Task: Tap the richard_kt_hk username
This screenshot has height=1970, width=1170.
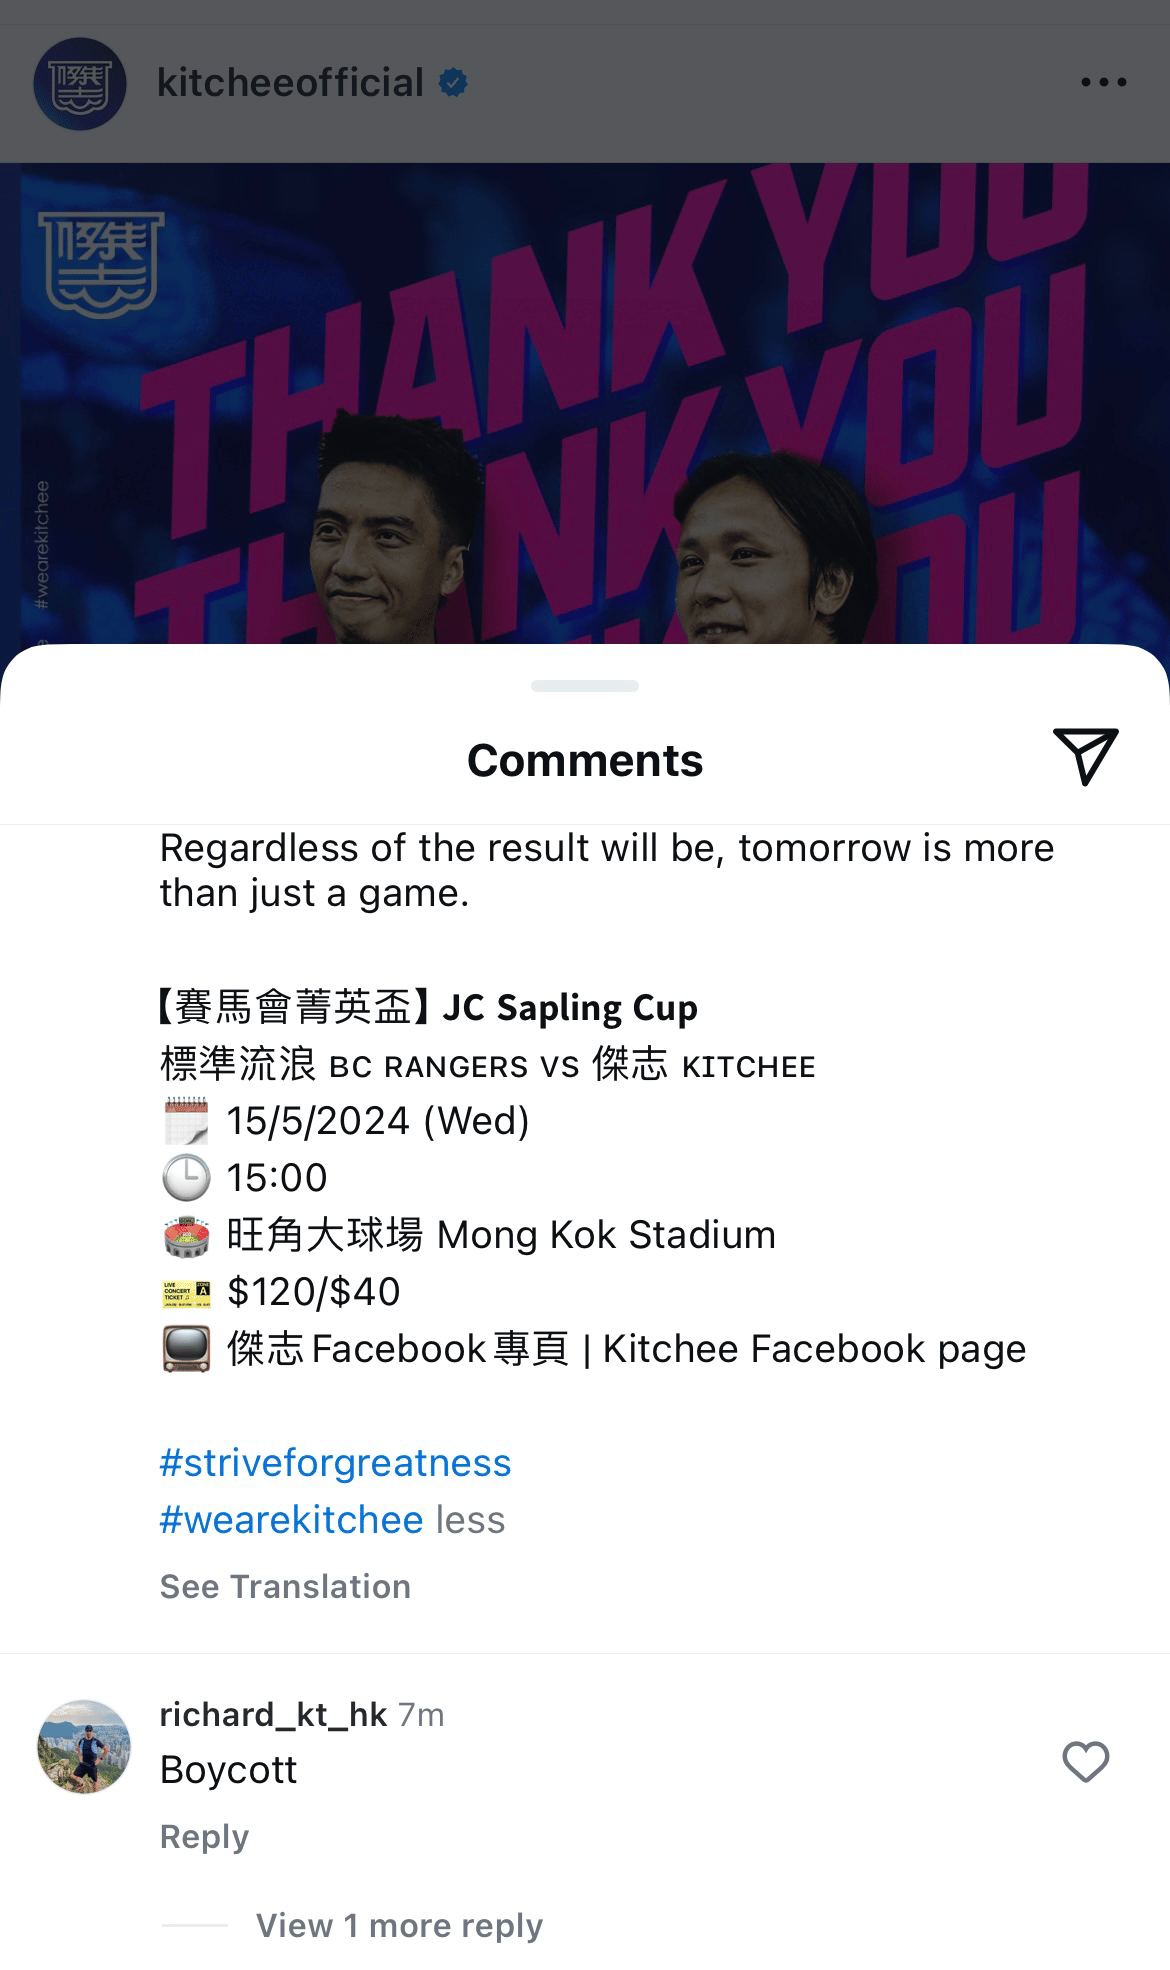Action: 273,1714
